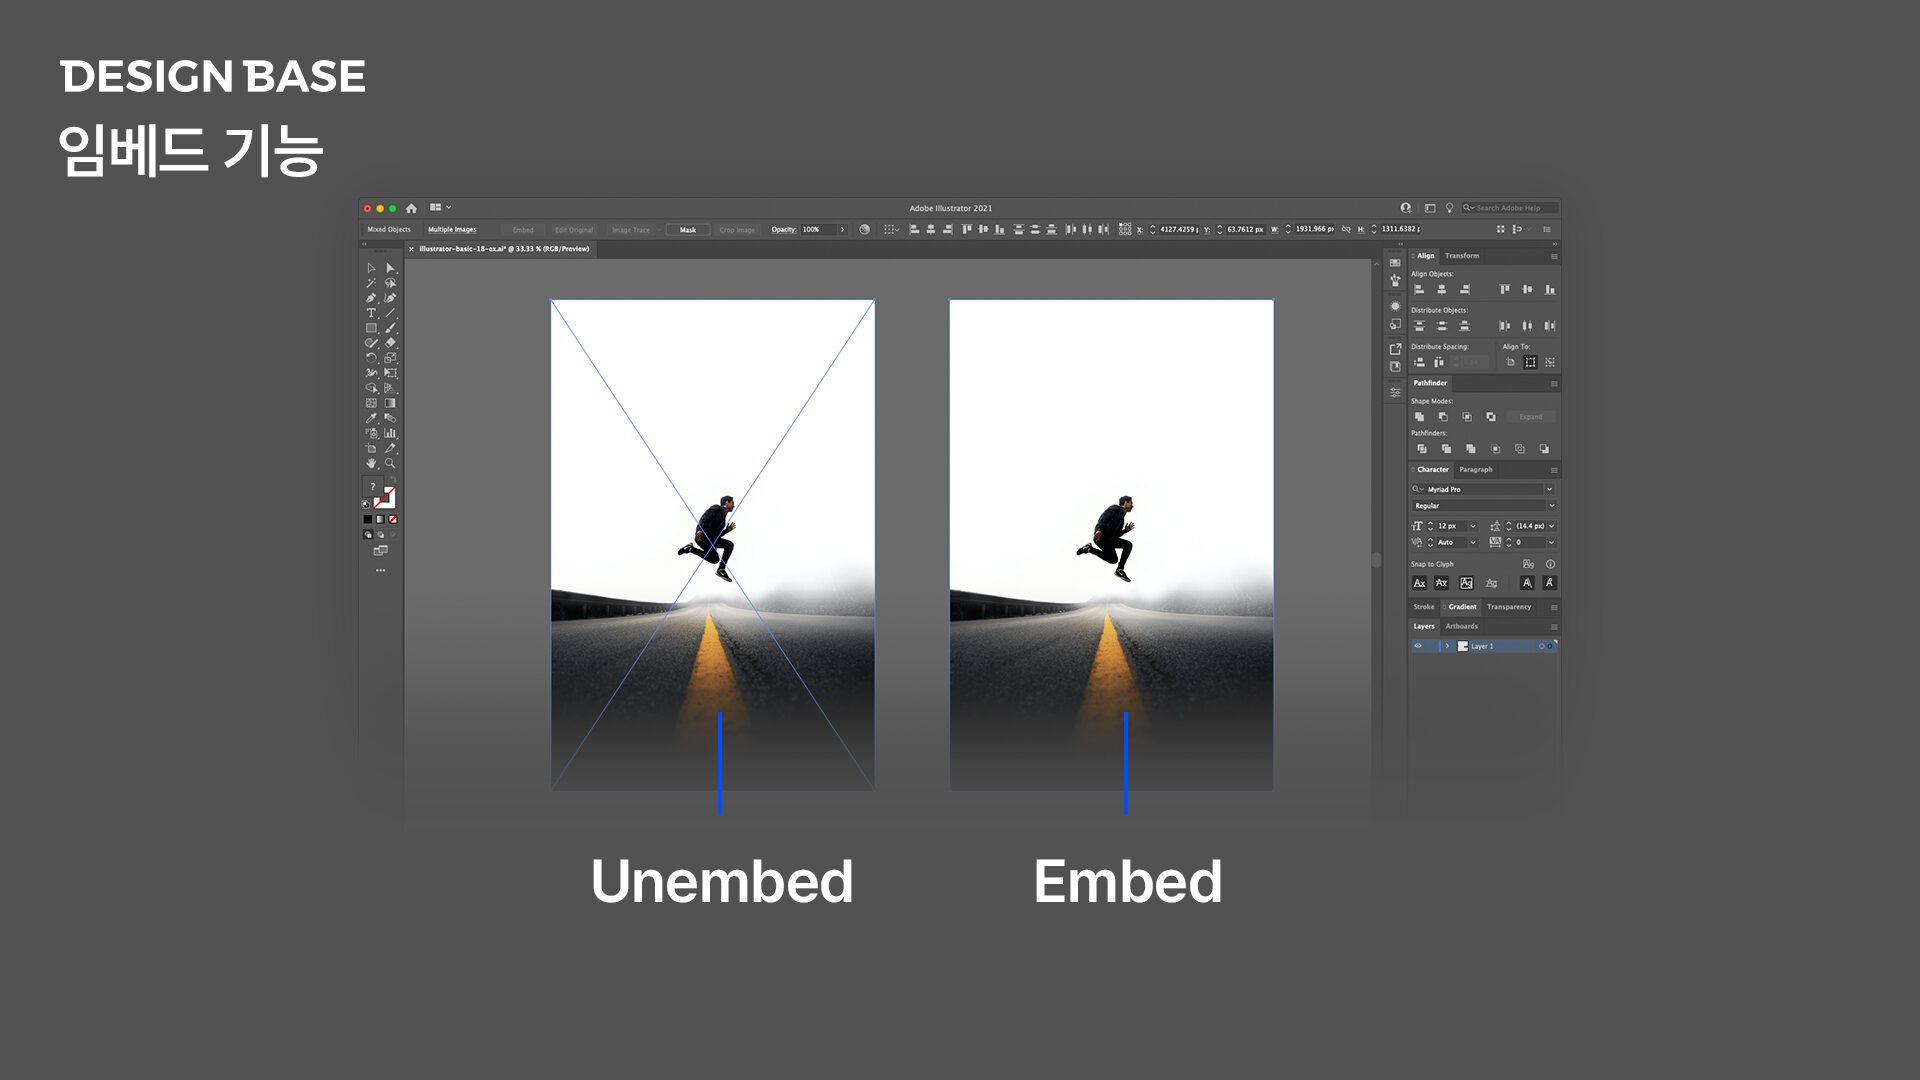Select the Pen tool
The image size is (1920, 1080).
[x=371, y=298]
